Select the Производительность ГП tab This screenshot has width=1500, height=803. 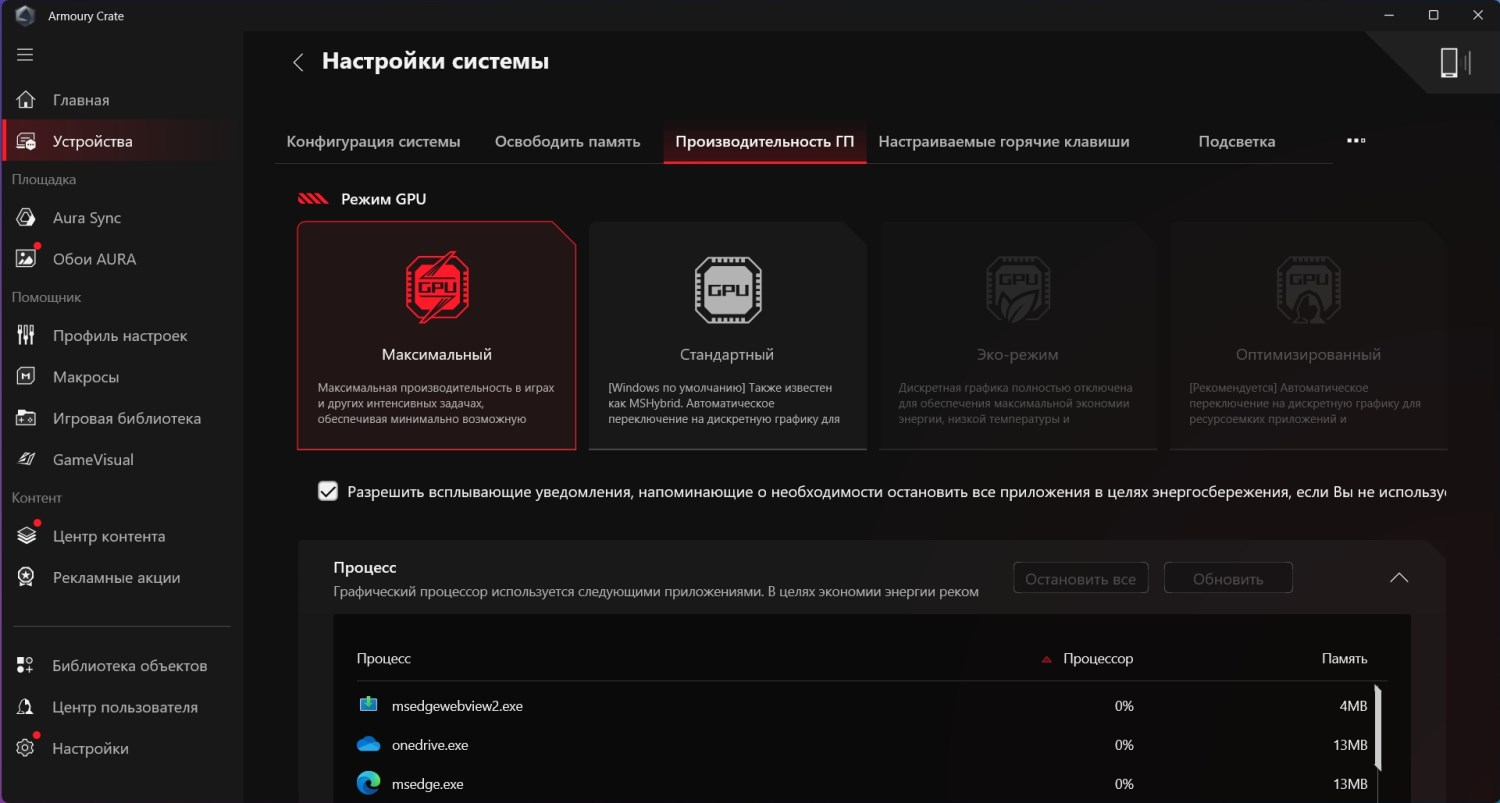coord(765,142)
